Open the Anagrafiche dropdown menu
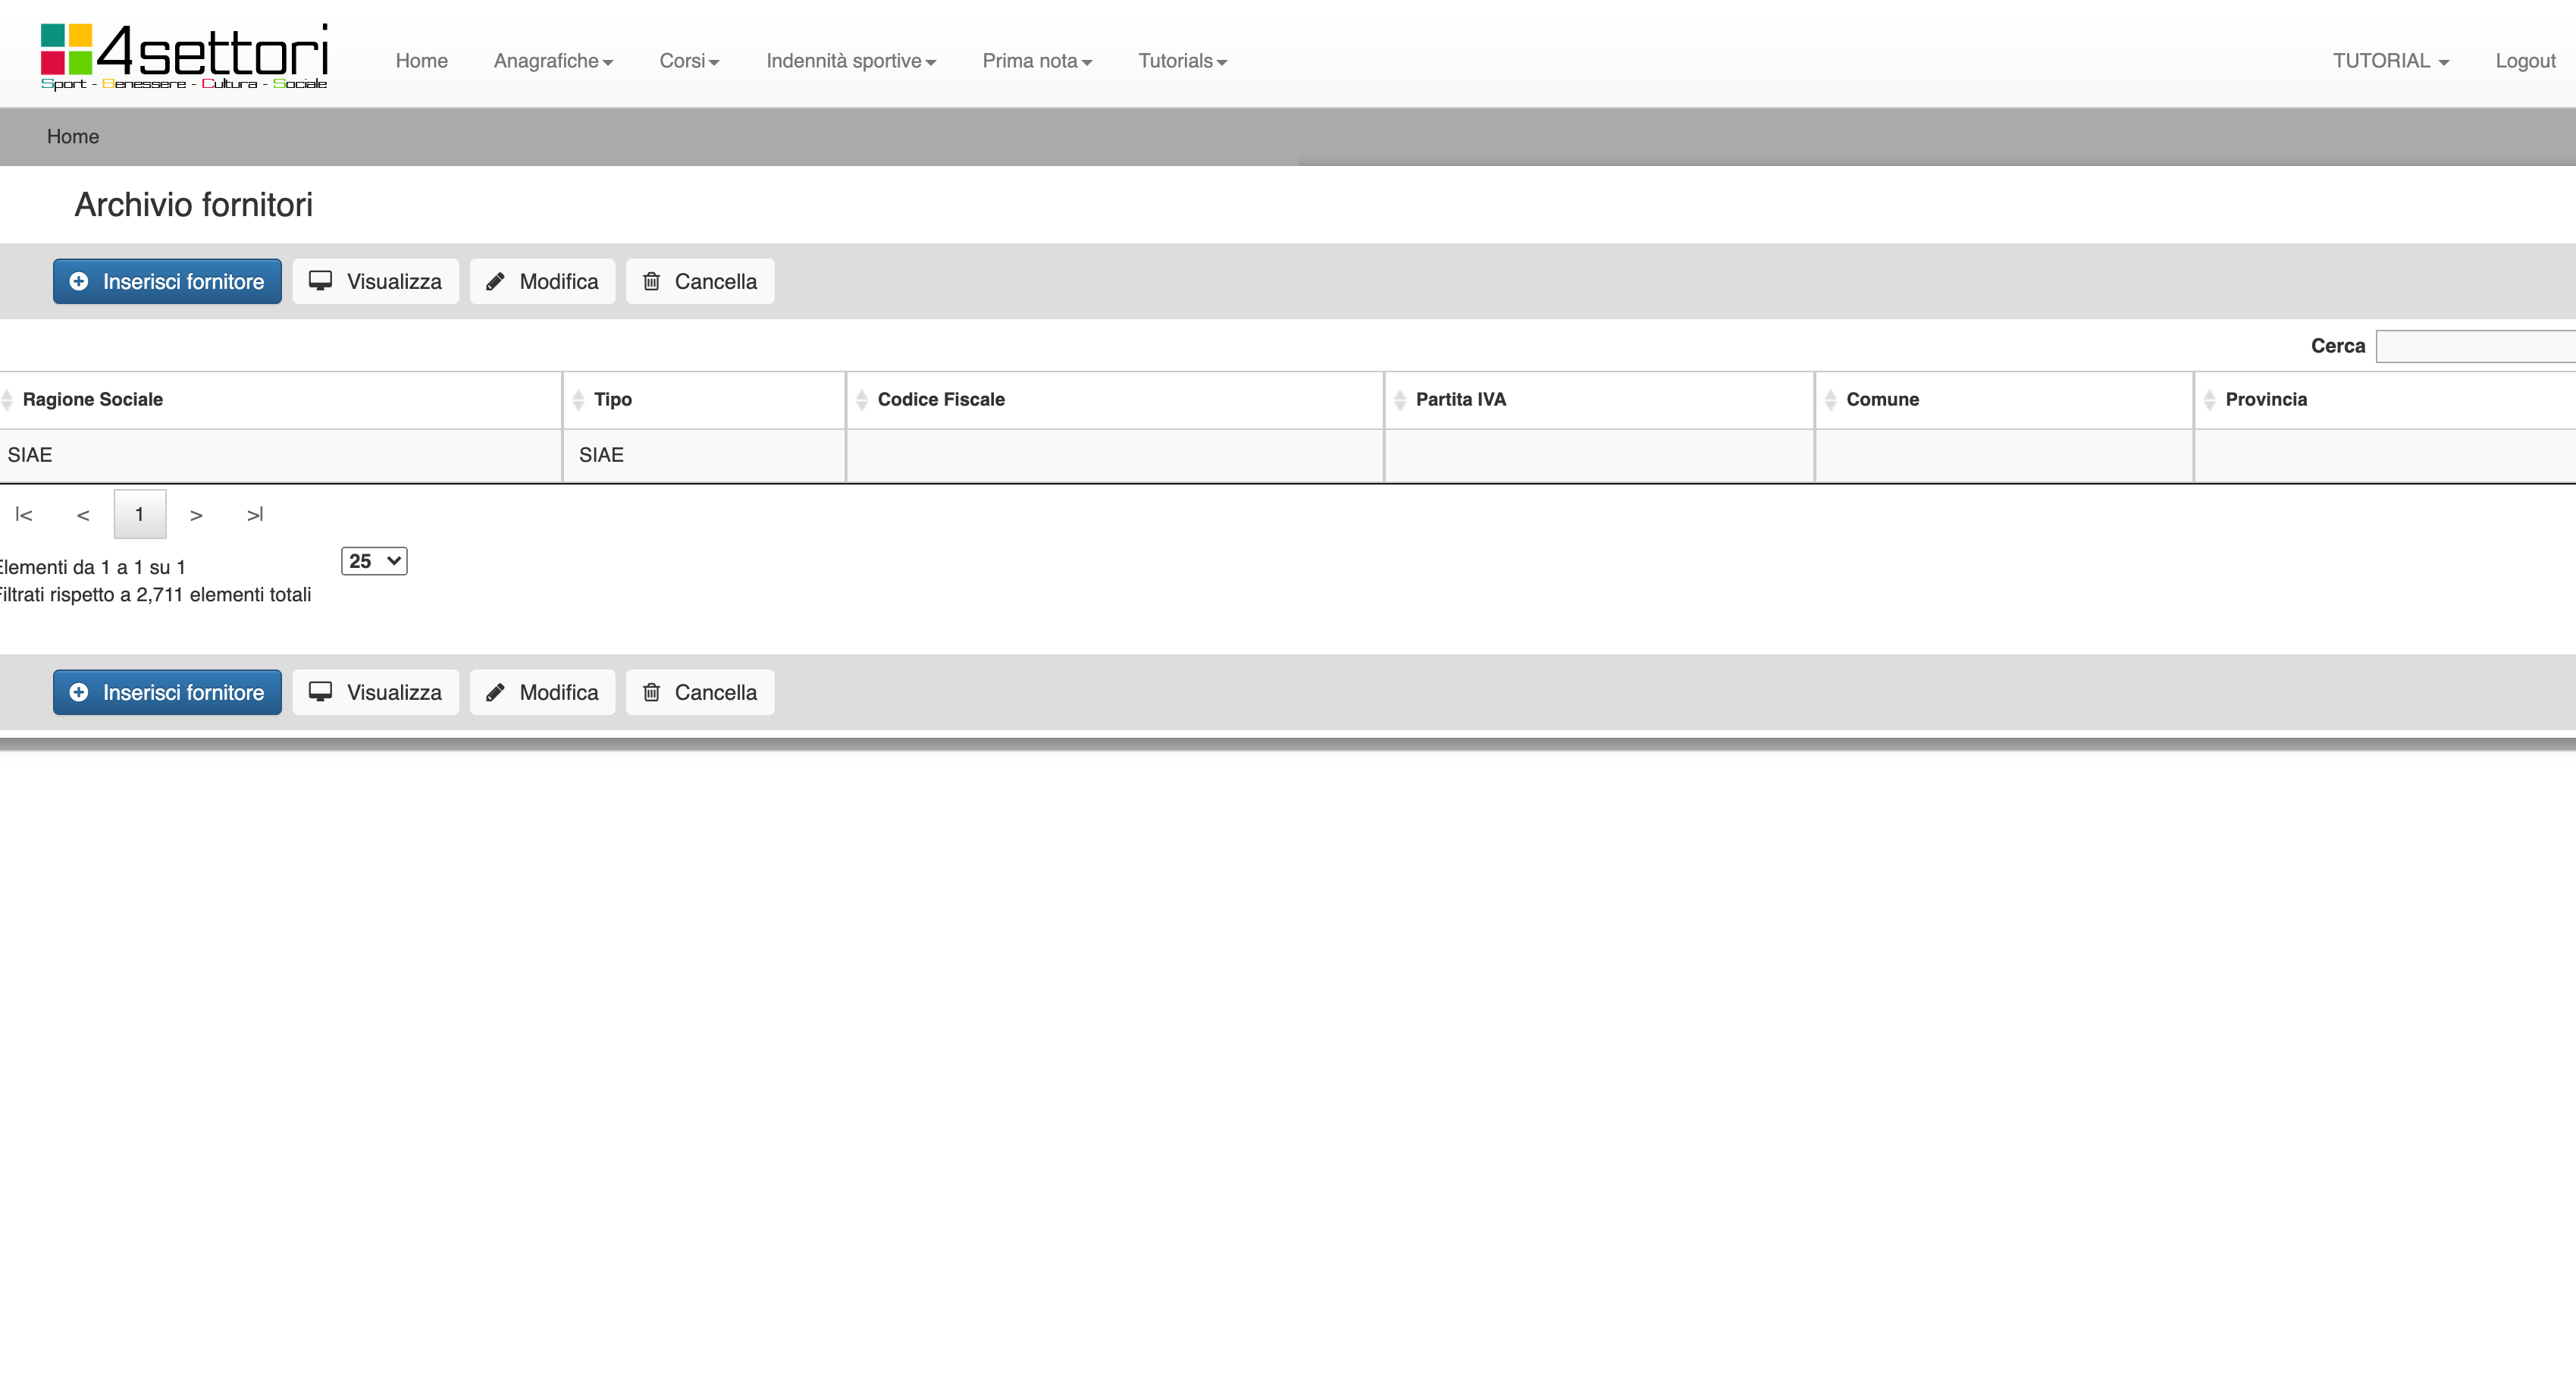The width and height of the screenshot is (2576, 1383). point(553,61)
